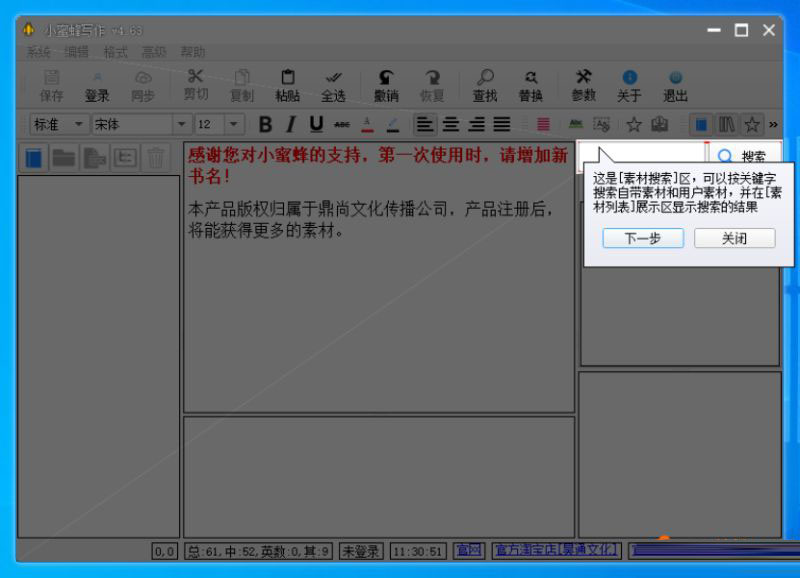Open 查找 find tool
The image size is (800, 578).
point(485,86)
